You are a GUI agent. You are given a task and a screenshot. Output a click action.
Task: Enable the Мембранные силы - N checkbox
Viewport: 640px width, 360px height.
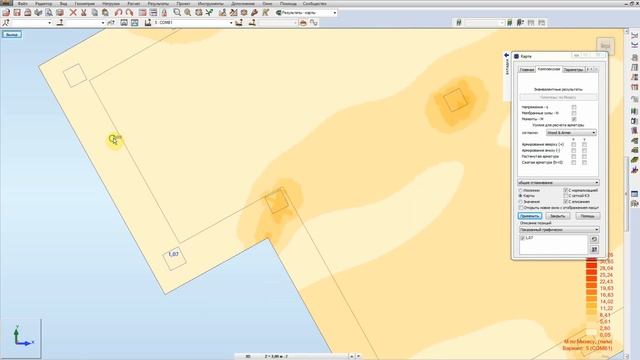click(574, 113)
